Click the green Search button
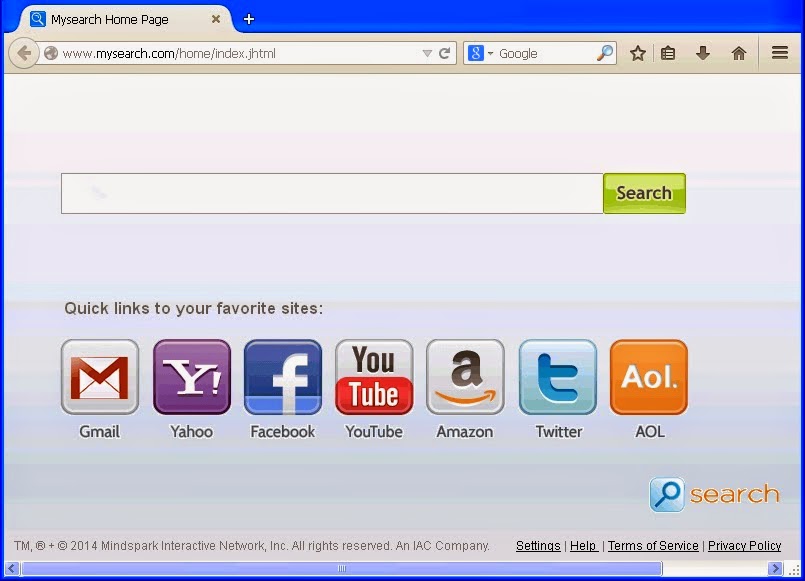Viewport: 805px width, 581px height. click(644, 193)
